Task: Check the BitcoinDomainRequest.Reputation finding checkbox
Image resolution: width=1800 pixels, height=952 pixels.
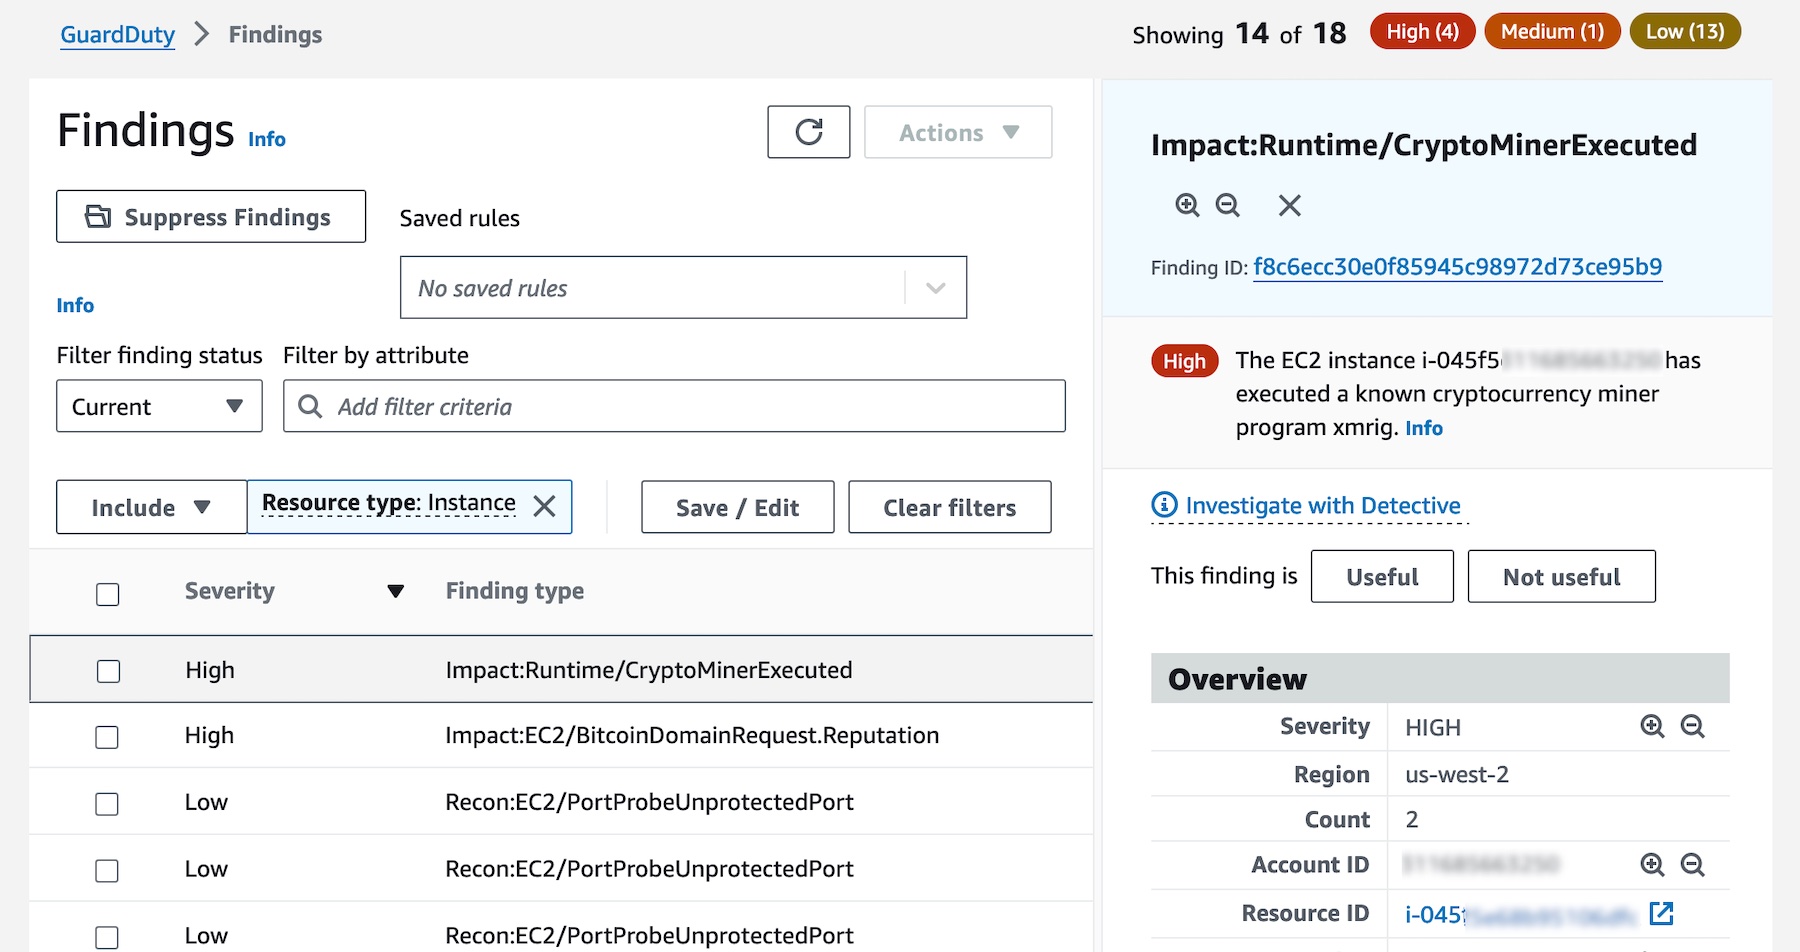Action: pos(107,737)
